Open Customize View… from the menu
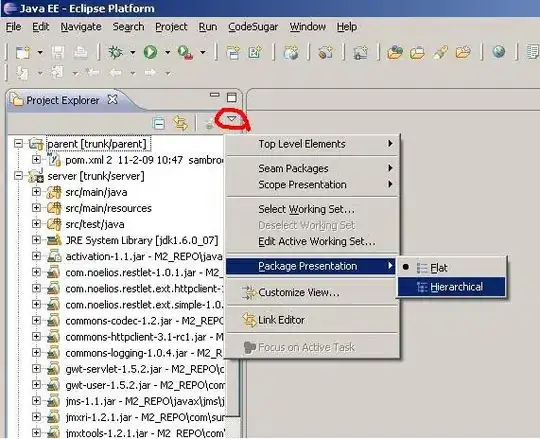This screenshot has width=540, height=439. (312, 293)
